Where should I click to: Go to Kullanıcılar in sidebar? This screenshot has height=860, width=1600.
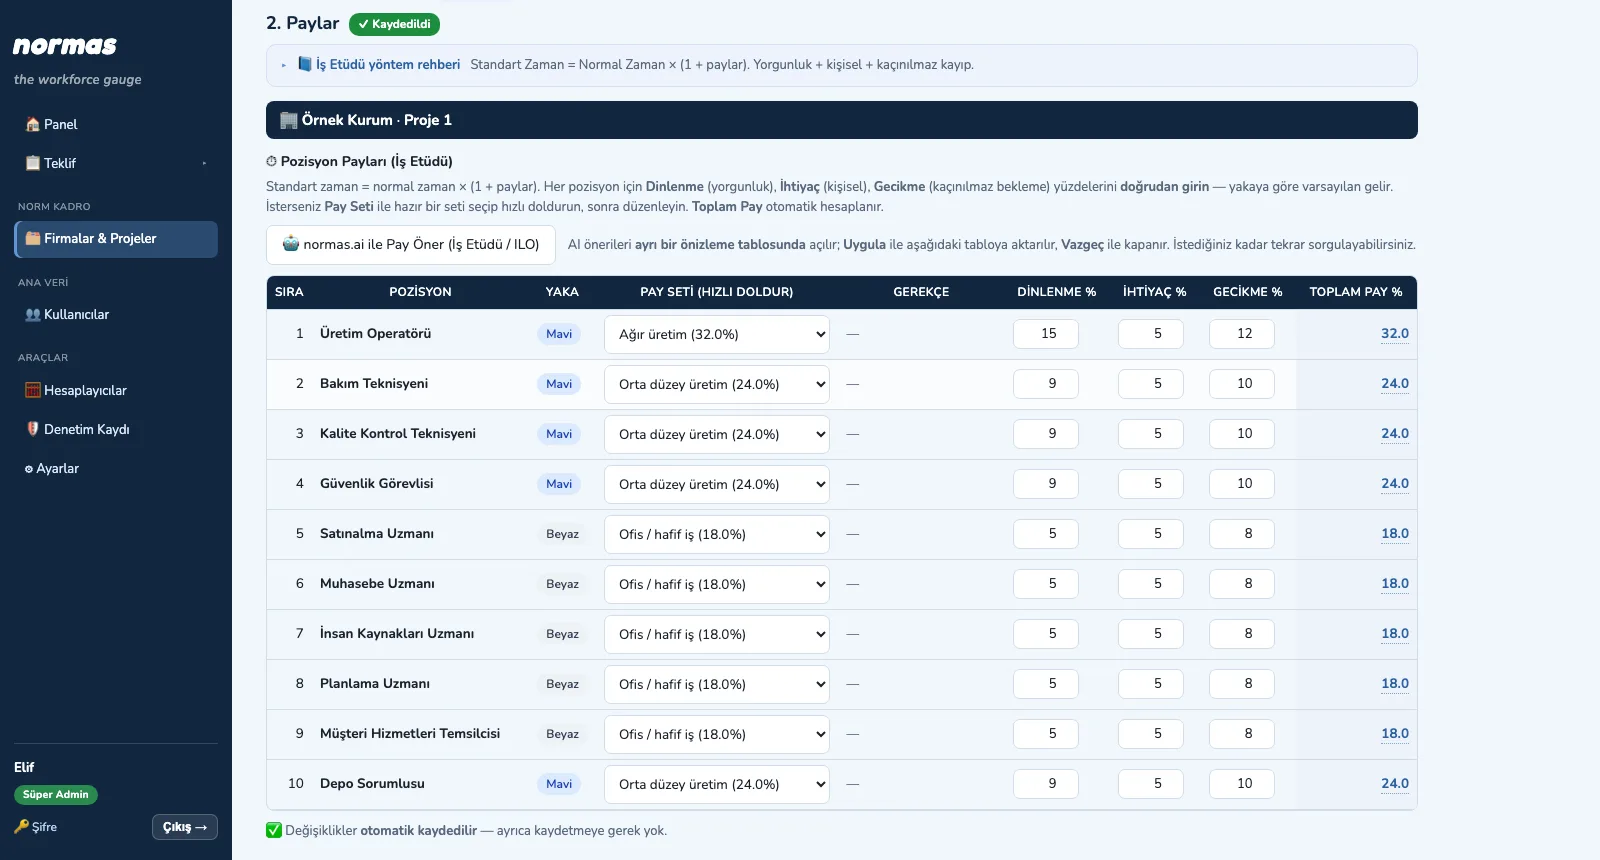click(116, 315)
